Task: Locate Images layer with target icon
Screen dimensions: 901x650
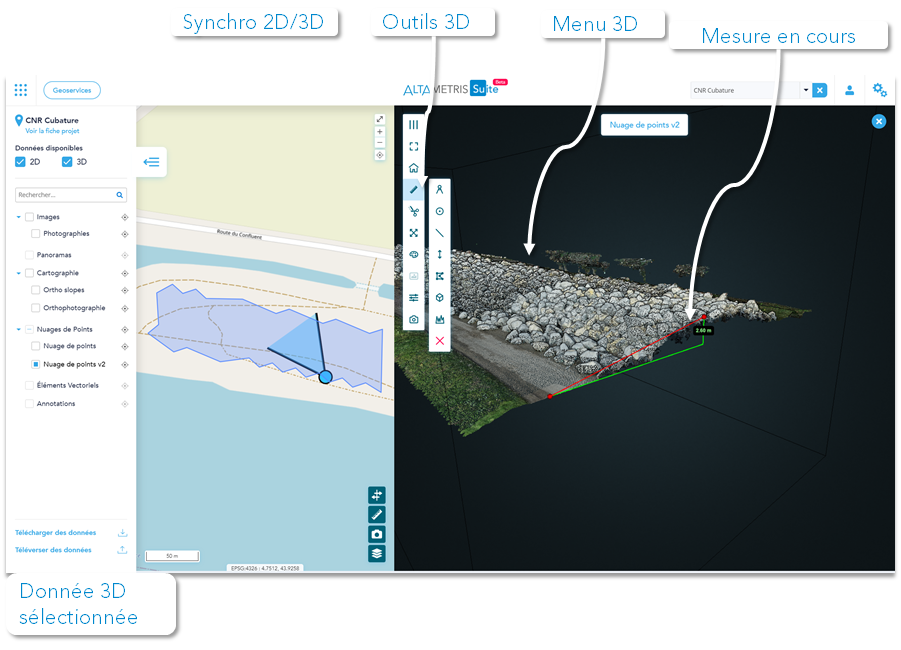Action: point(125,217)
